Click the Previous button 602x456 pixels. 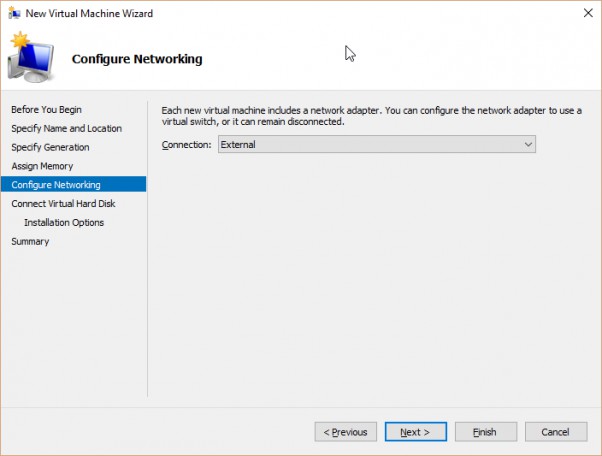coord(346,432)
